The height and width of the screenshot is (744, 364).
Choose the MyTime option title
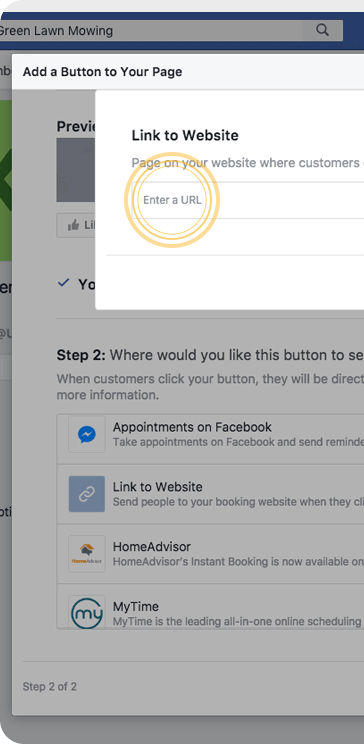tap(136, 606)
